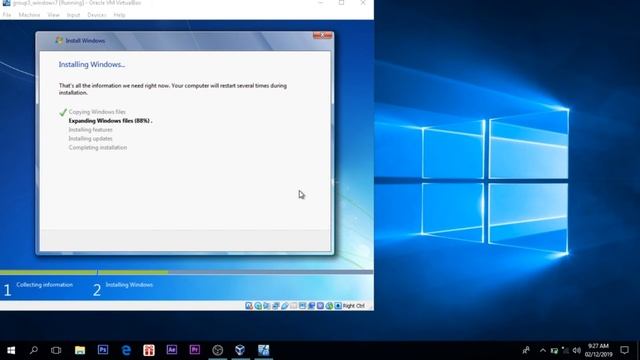This screenshot has width=640, height=360.
Task: Open the volume control in system tray
Action: point(576,350)
